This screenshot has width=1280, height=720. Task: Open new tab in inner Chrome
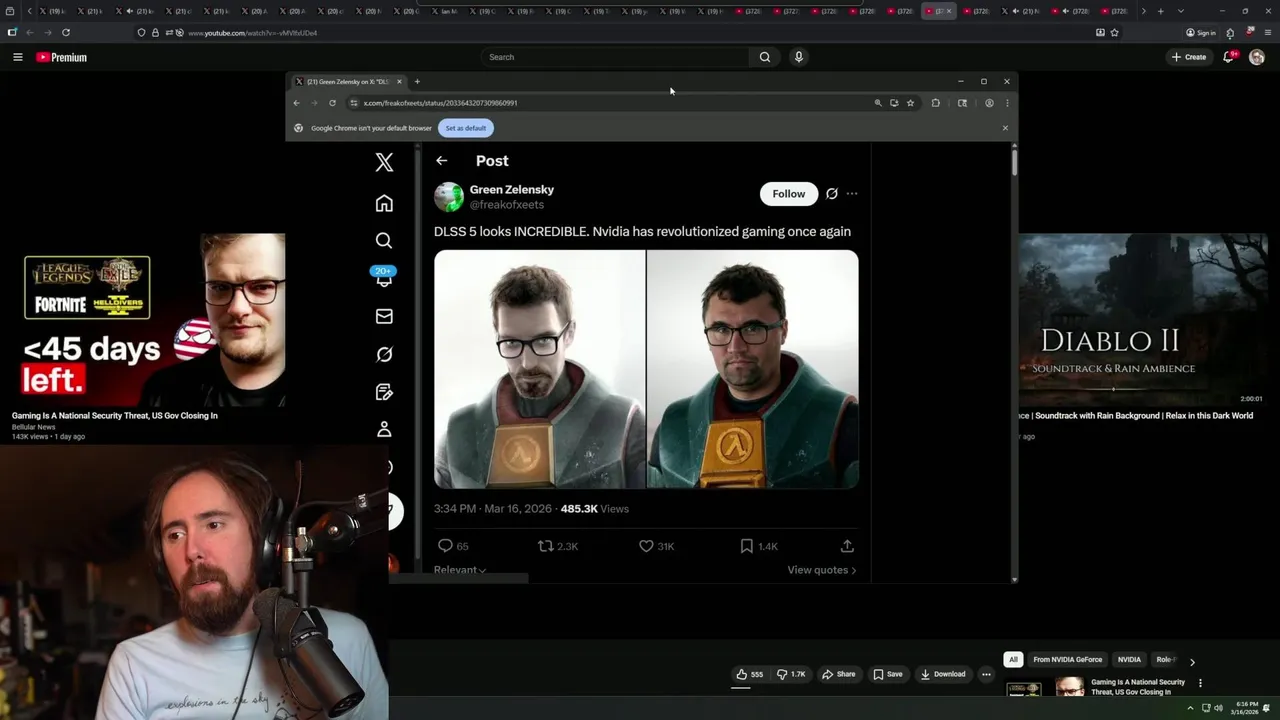417,81
